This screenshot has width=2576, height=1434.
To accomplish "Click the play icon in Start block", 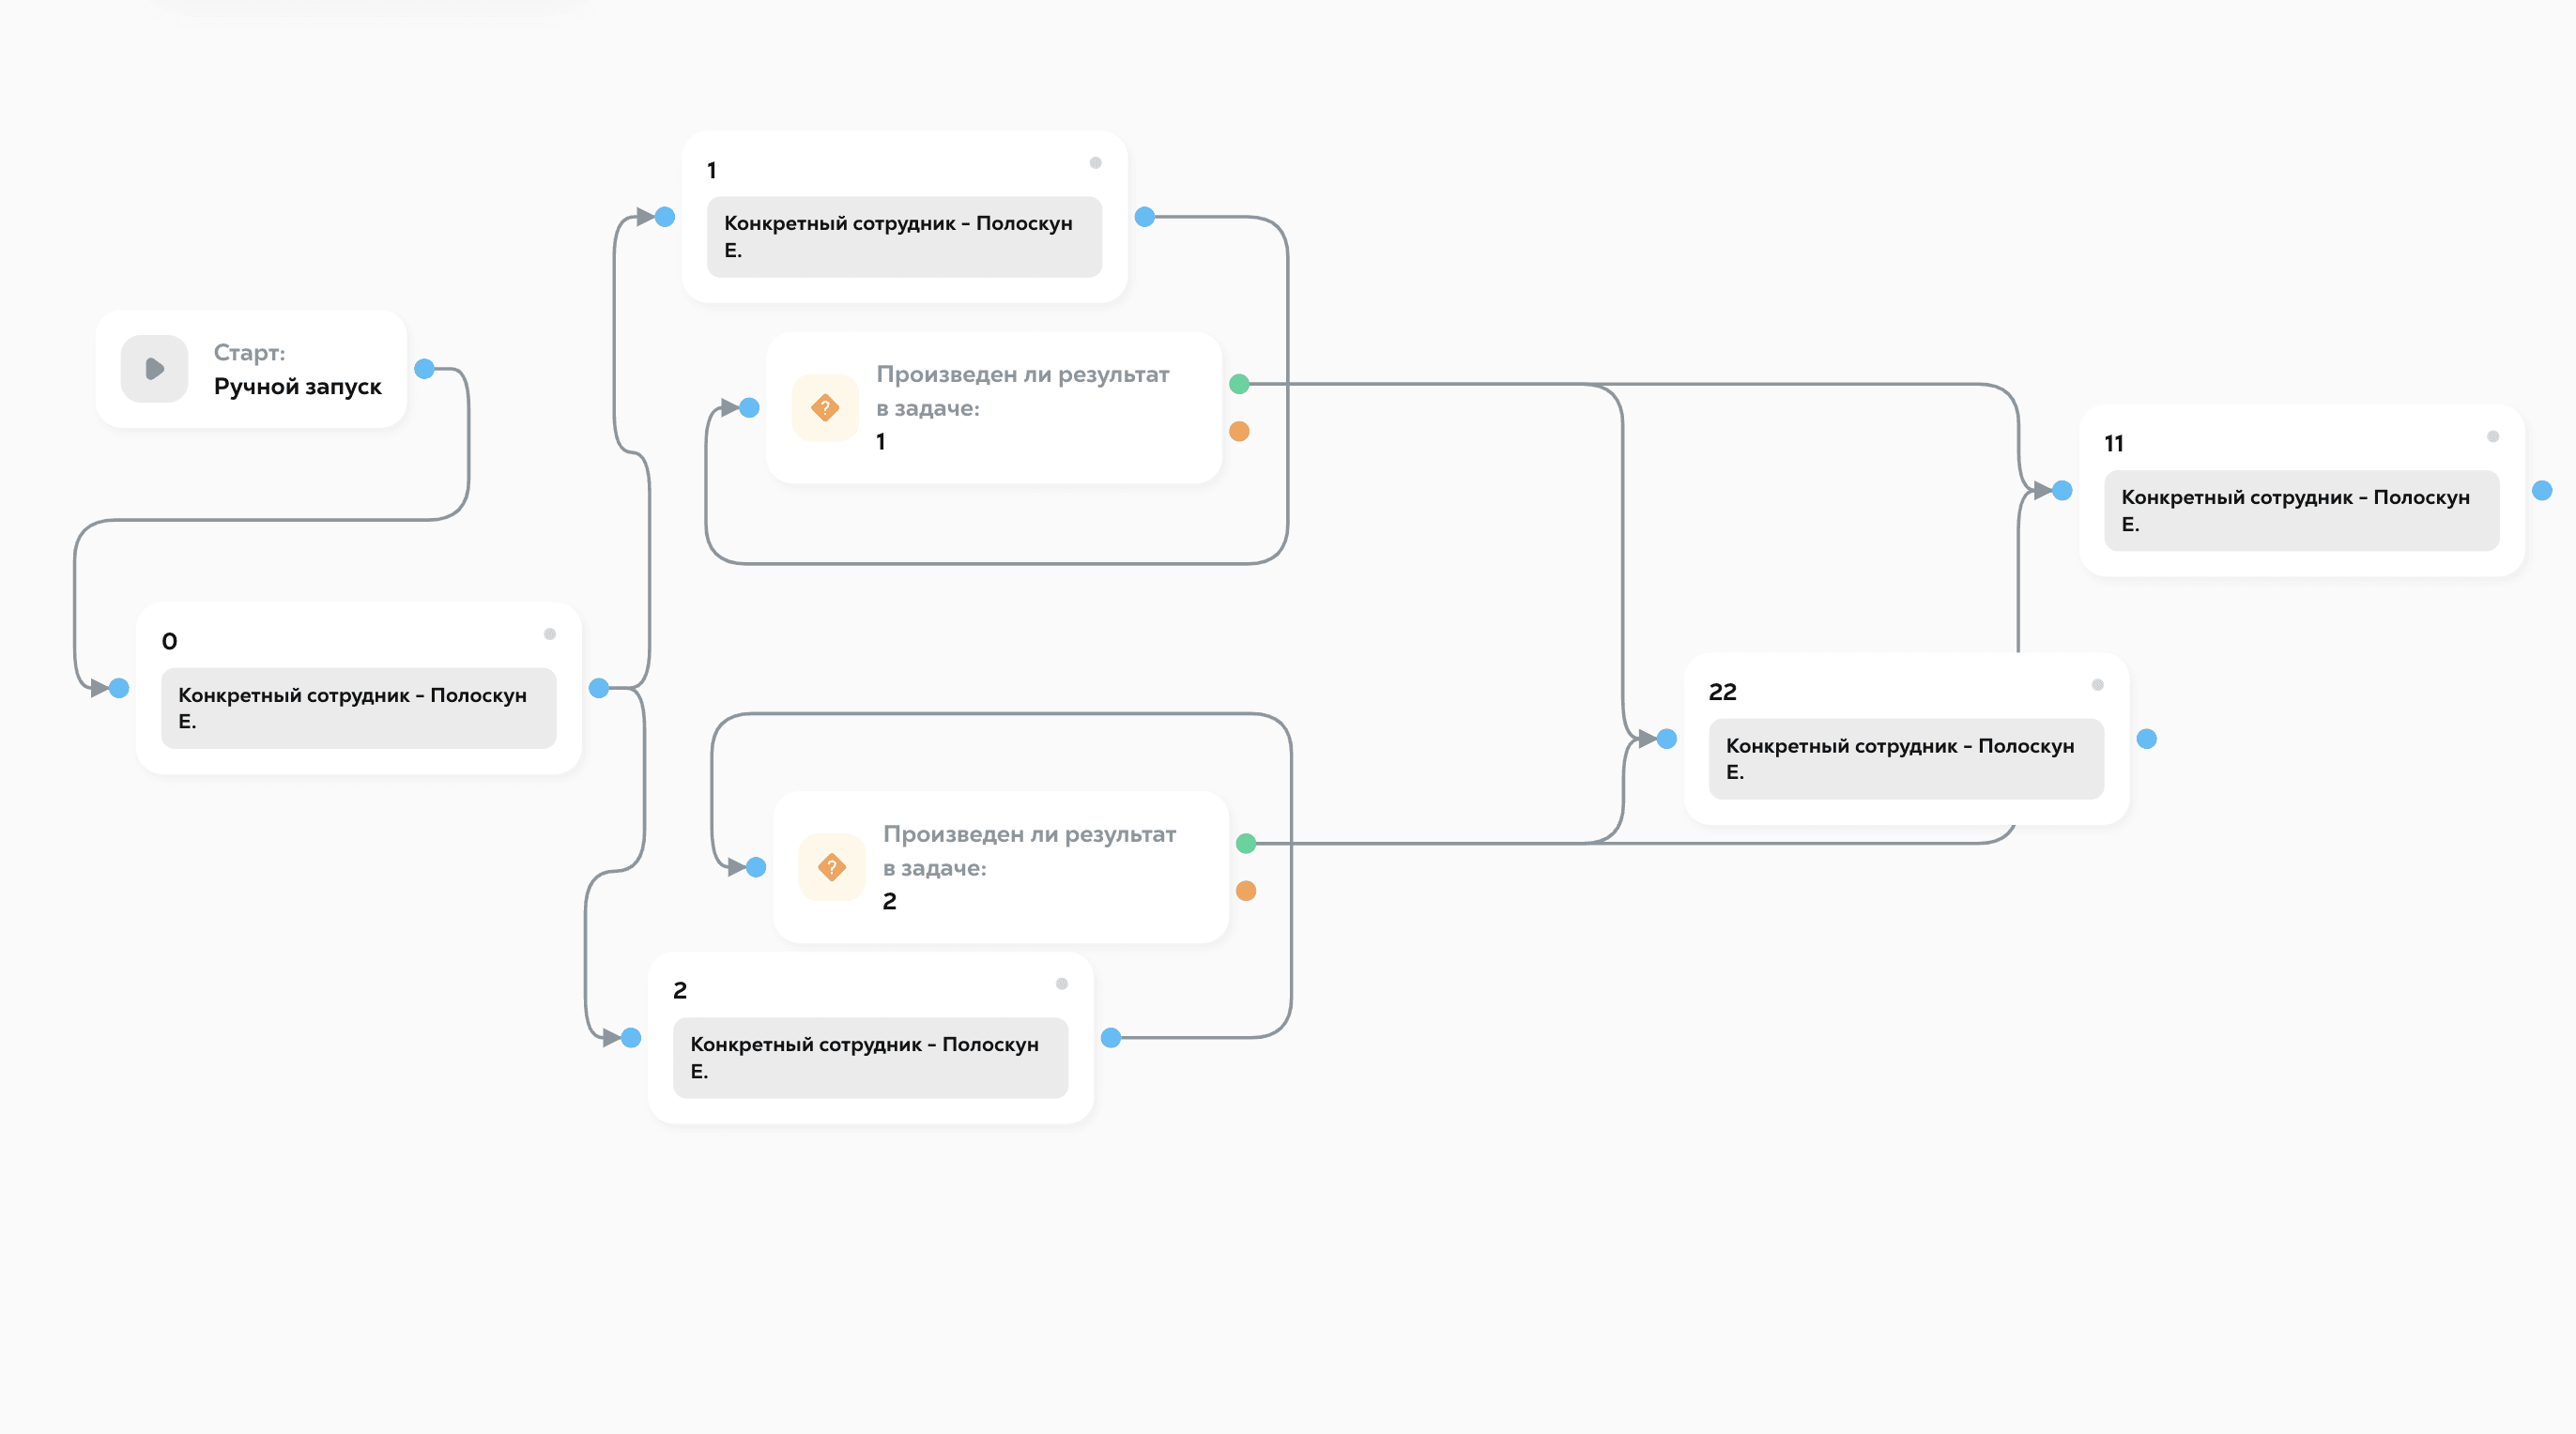I will [x=154, y=369].
